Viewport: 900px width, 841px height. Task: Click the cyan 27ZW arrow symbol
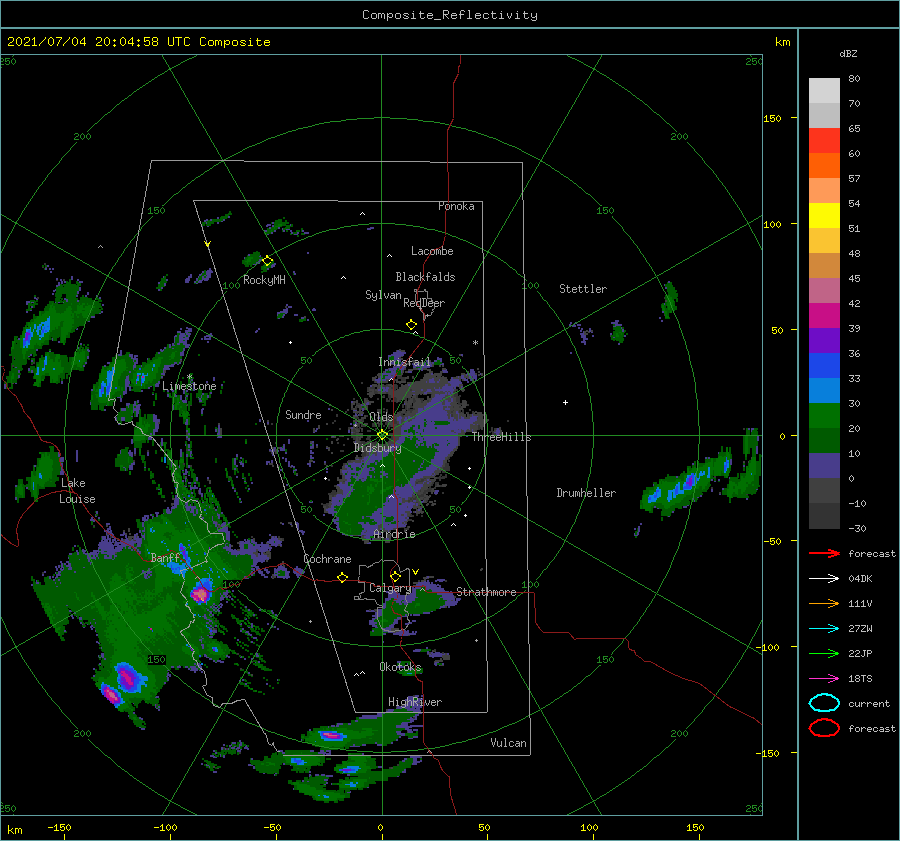click(824, 629)
